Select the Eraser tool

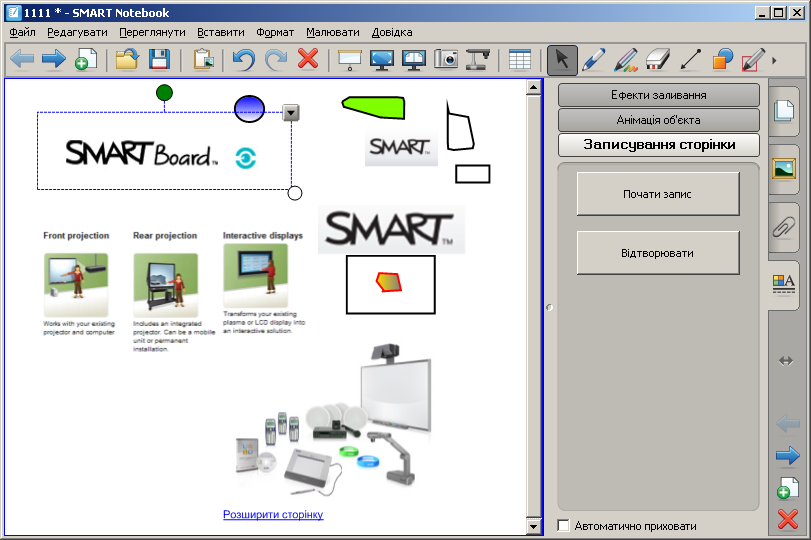pyautogui.click(x=658, y=59)
